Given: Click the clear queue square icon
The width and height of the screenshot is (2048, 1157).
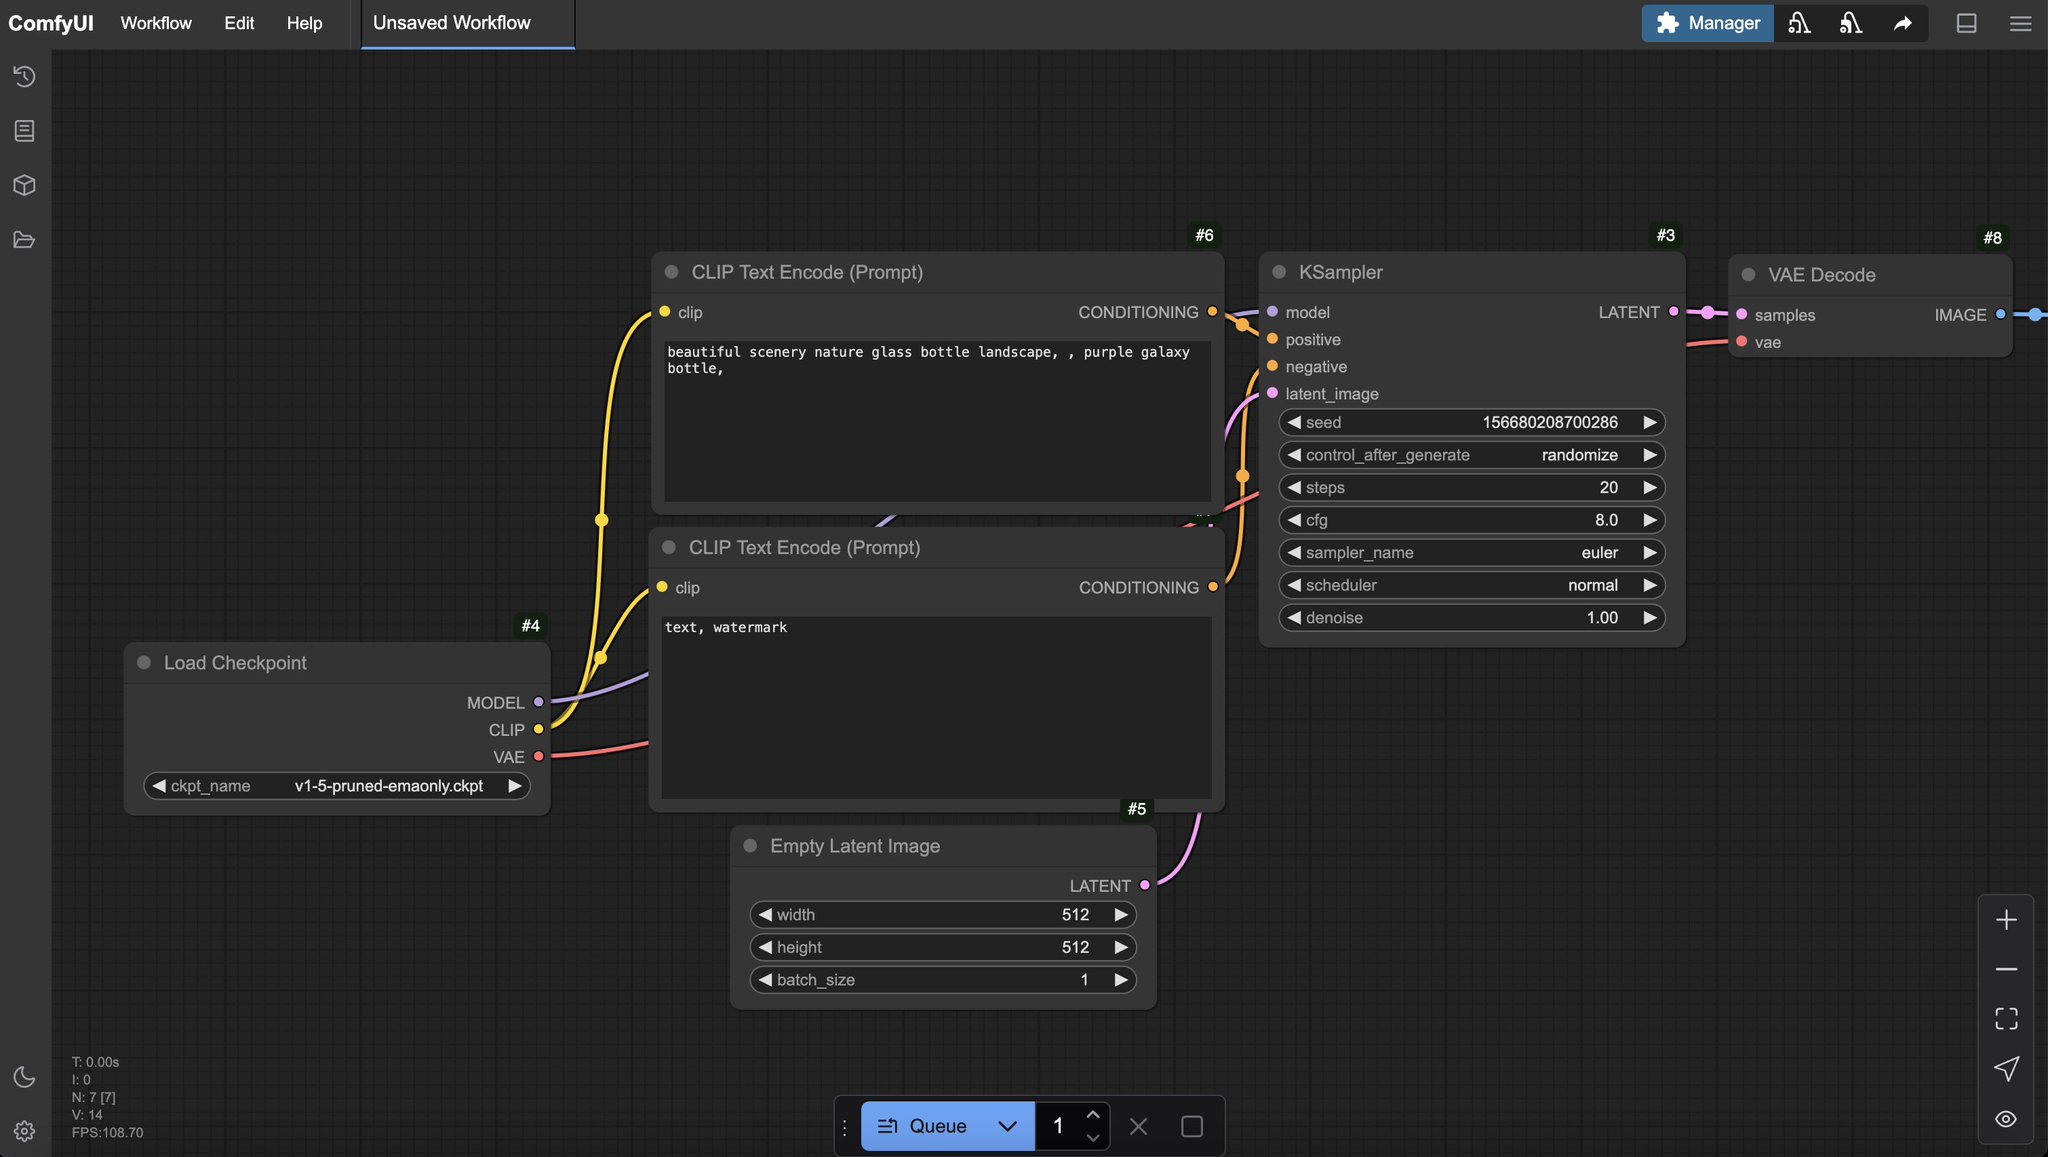Looking at the screenshot, I should click(x=1192, y=1127).
